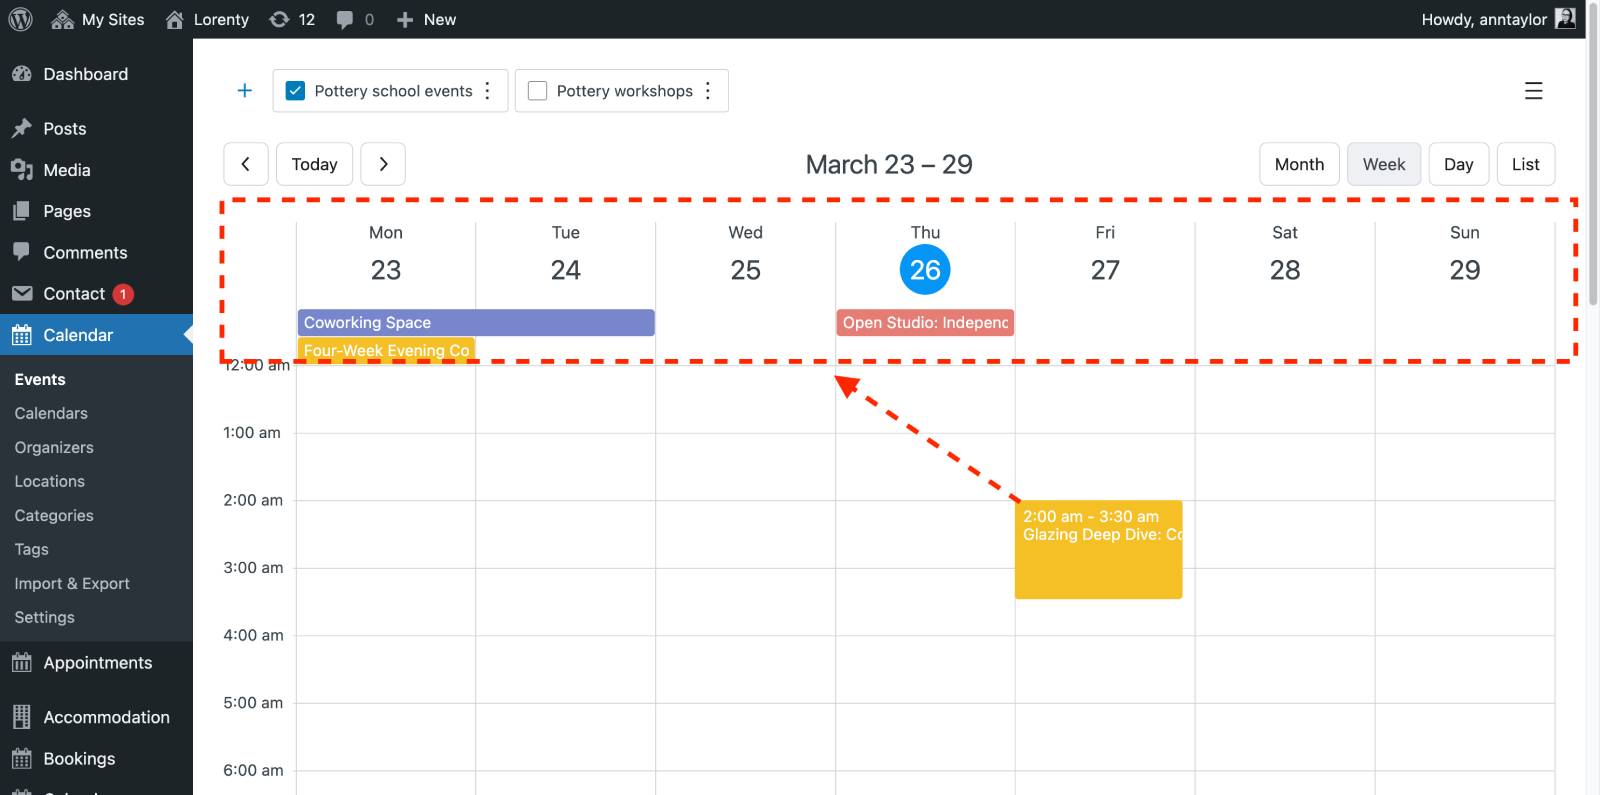This screenshot has width=1600, height=795.
Task: Click the WordPress logo icon
Action: coord(20,19)
